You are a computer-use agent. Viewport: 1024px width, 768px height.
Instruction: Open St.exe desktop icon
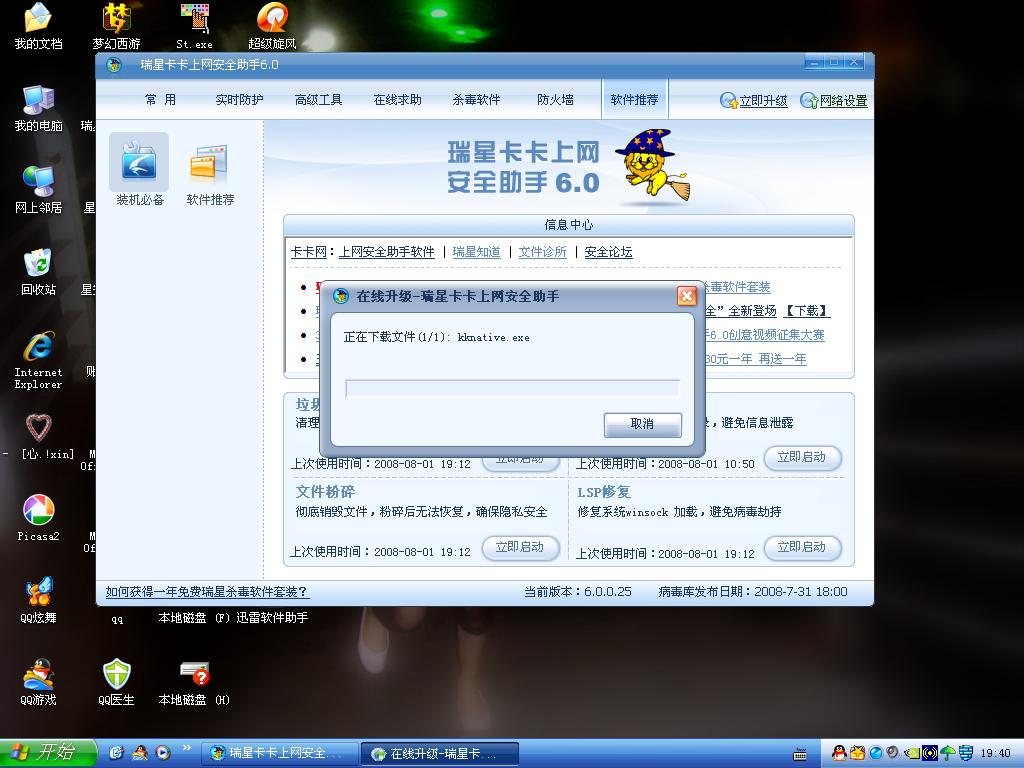click(x=195, y=27)
